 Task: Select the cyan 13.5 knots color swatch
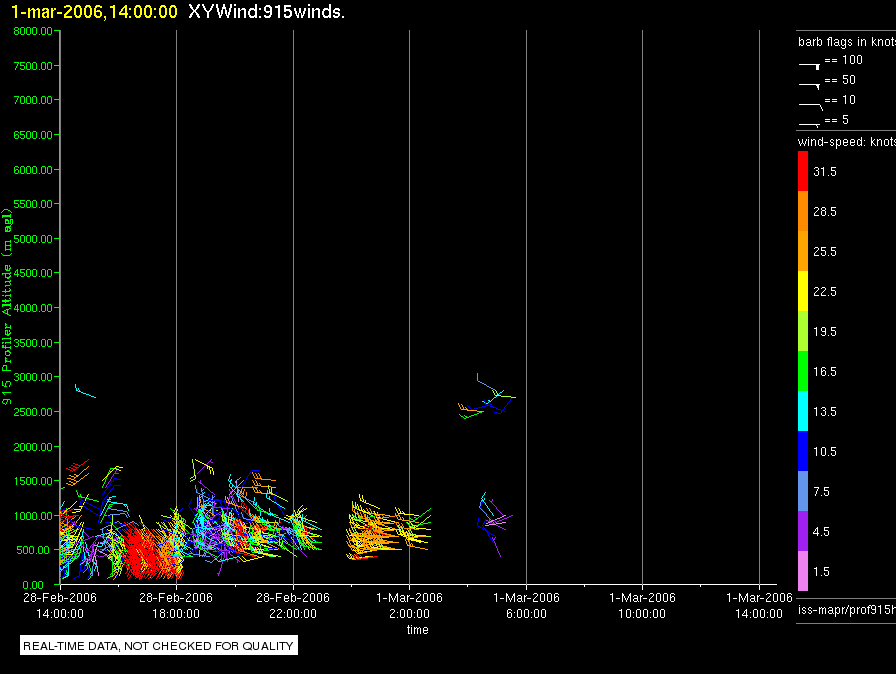[803, 411]
